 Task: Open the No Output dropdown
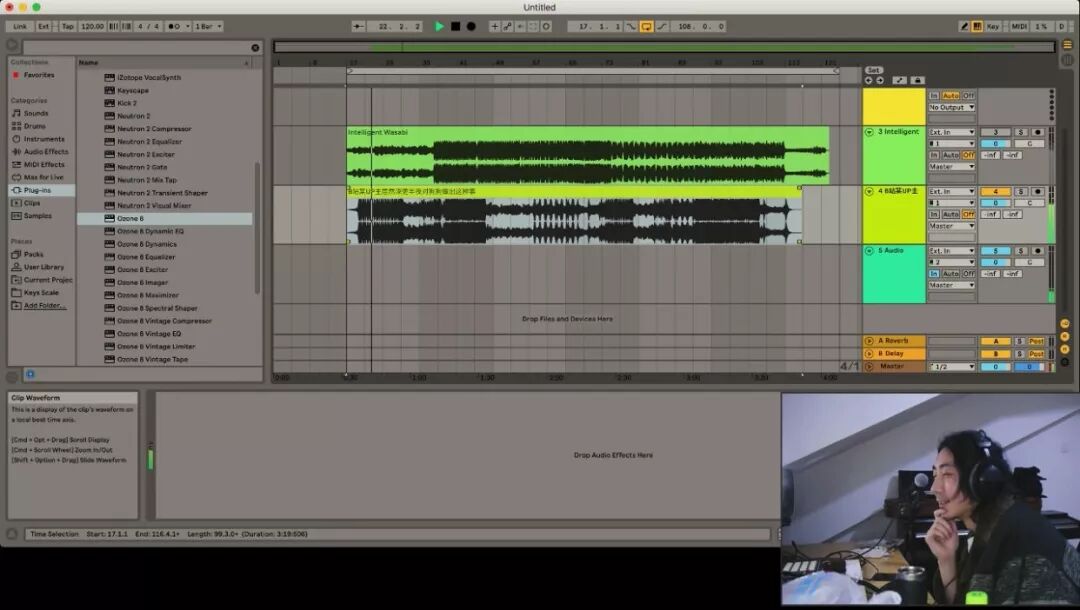951,107
